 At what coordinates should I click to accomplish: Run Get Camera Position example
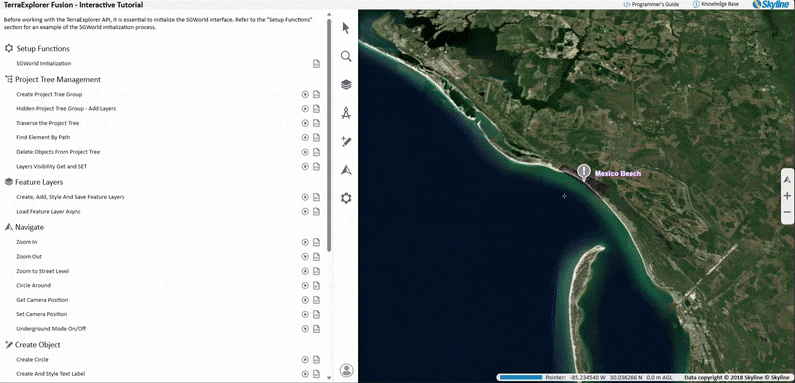pos(305,300)
